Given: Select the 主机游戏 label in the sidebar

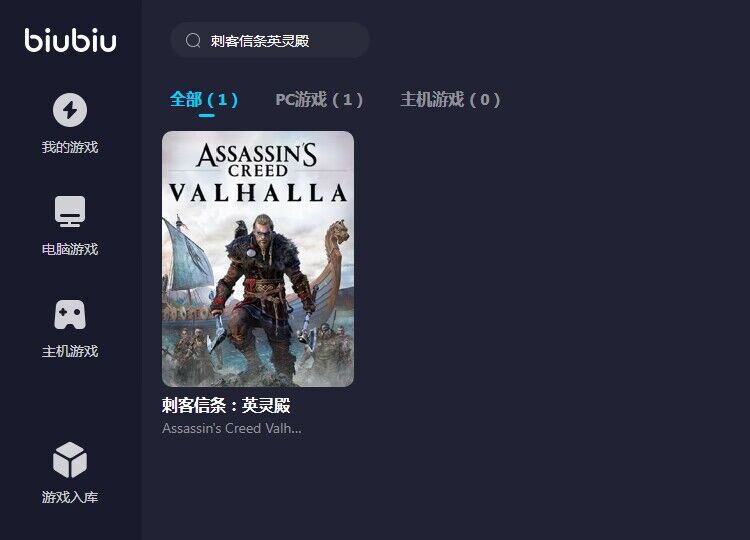Looking at the screenshot, I should pyautogui.click(x=70, y=352).
